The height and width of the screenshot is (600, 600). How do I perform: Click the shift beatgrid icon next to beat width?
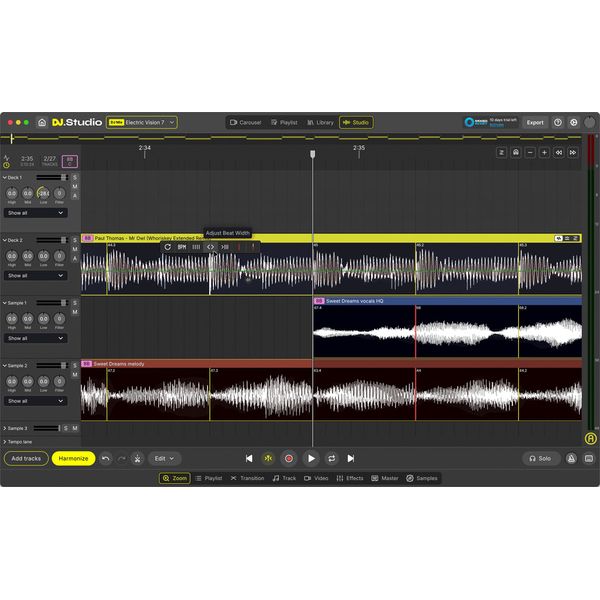click(225, 247)
